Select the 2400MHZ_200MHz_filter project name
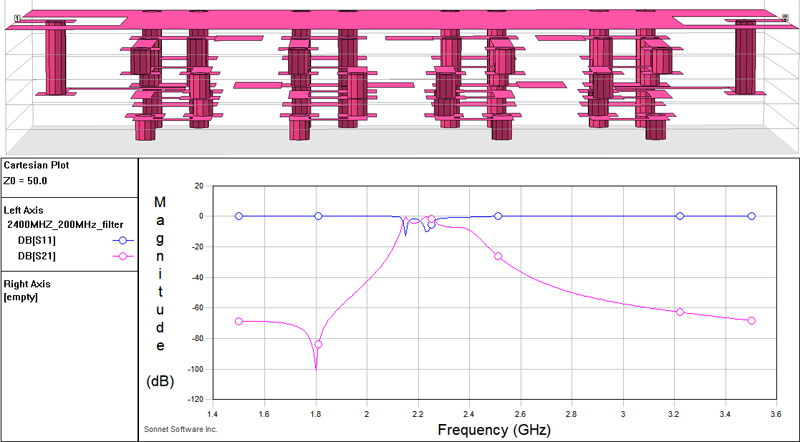The height and width of the screenshot is (442, 800). point(65,225)
